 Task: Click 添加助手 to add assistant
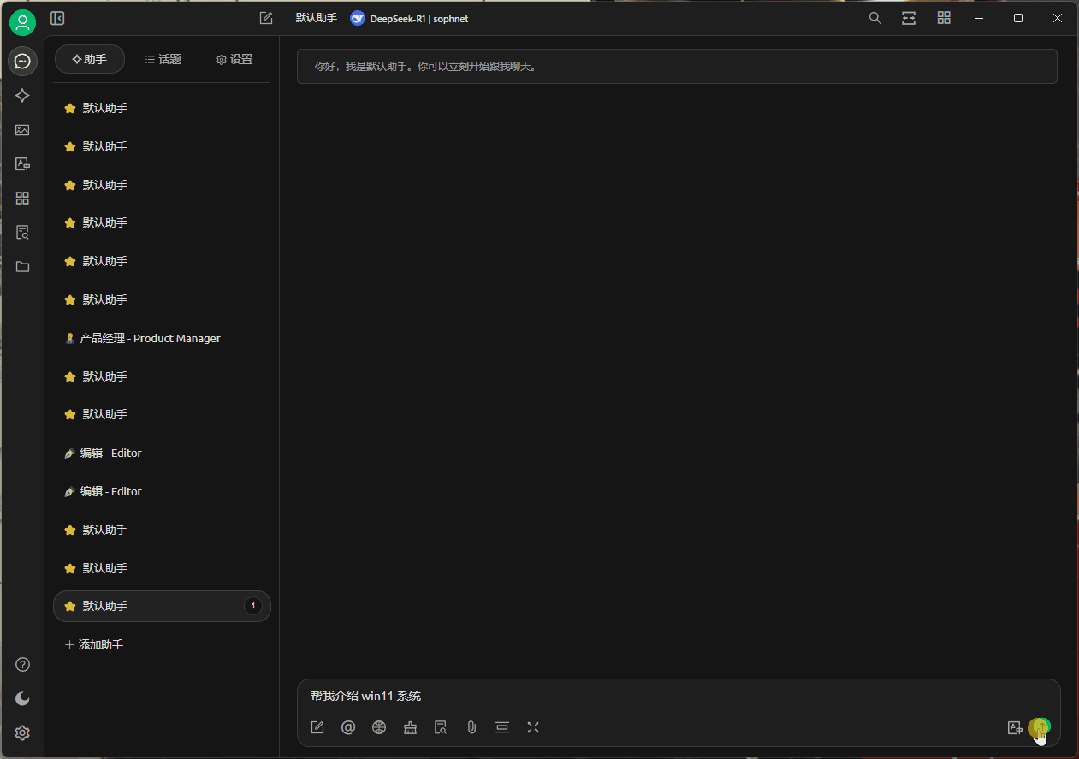[94, 645]
